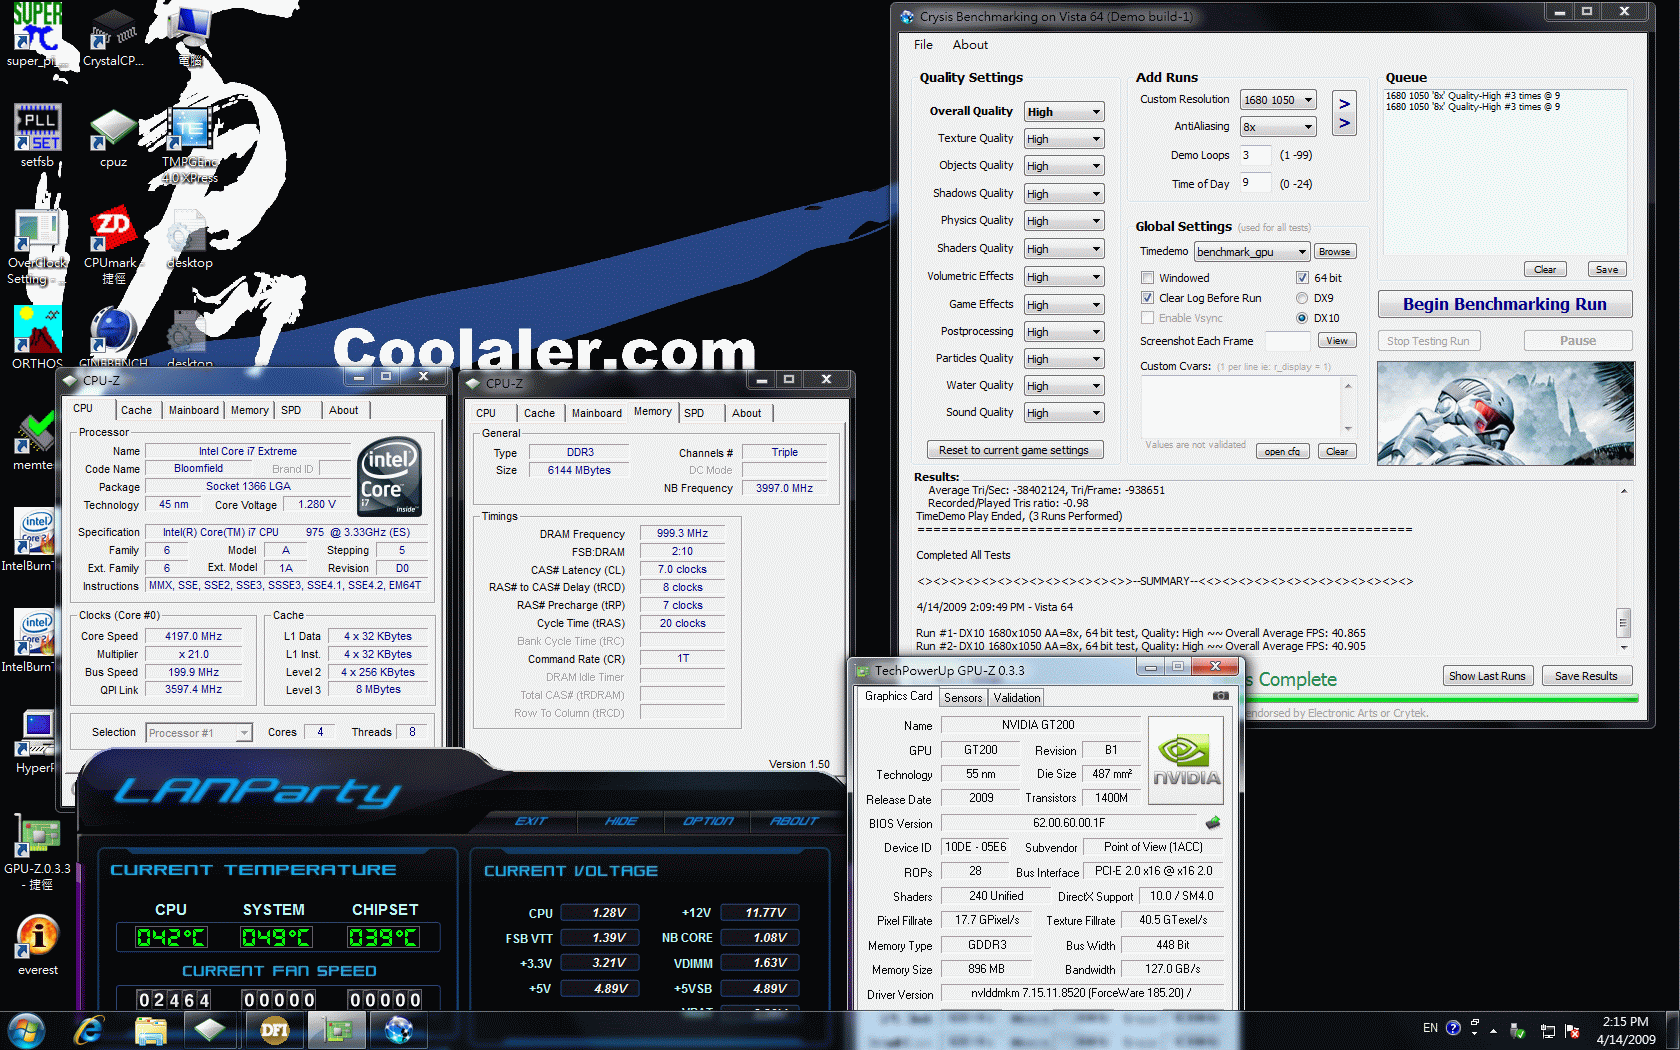Screen dimensions: 1680x1050
Task: Expand the Physics Quality dropdown
Action: (1064, 221)
